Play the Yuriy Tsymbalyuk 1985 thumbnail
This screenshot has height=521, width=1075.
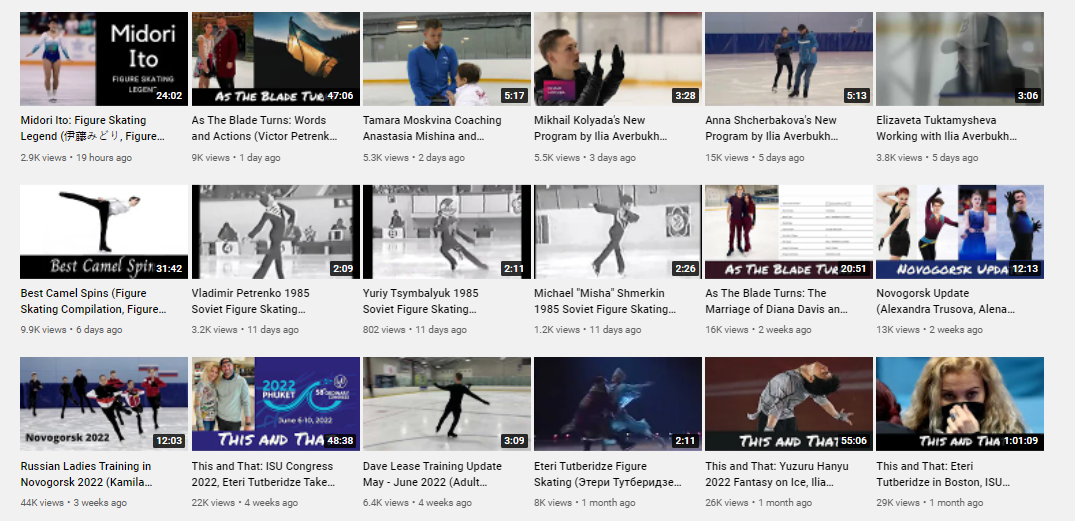click(x=446, y=231)
